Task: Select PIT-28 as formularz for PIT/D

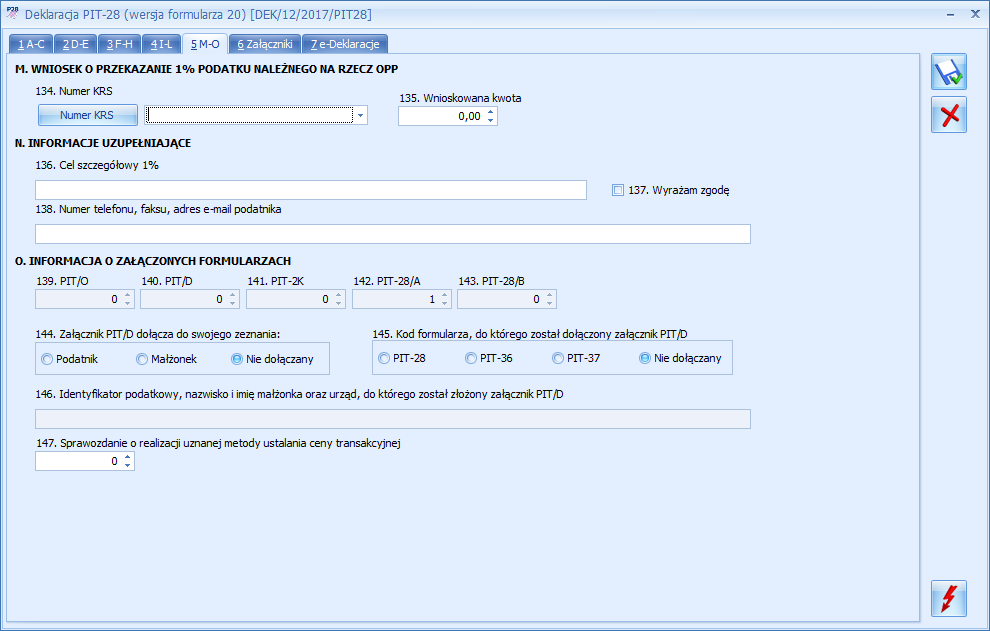Action: [x=383, y=358]
